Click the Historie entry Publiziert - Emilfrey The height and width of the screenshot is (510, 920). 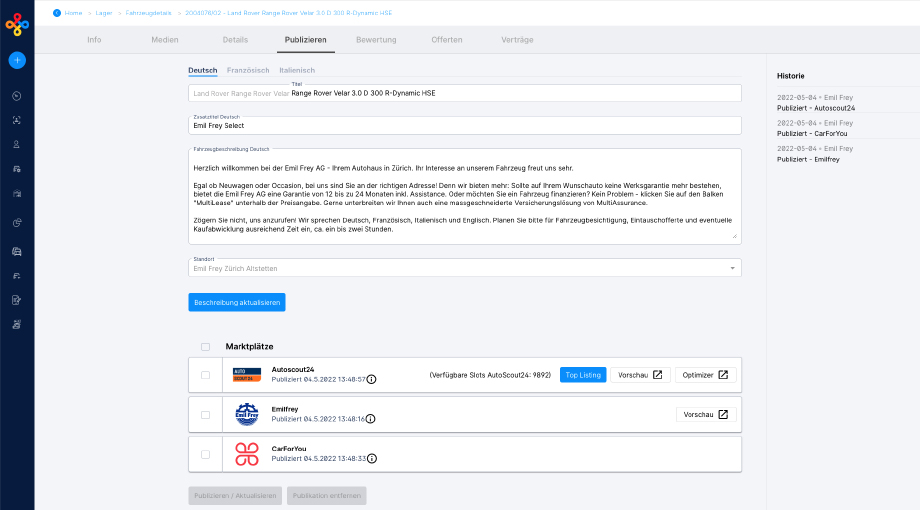click(x=809, y=160)
